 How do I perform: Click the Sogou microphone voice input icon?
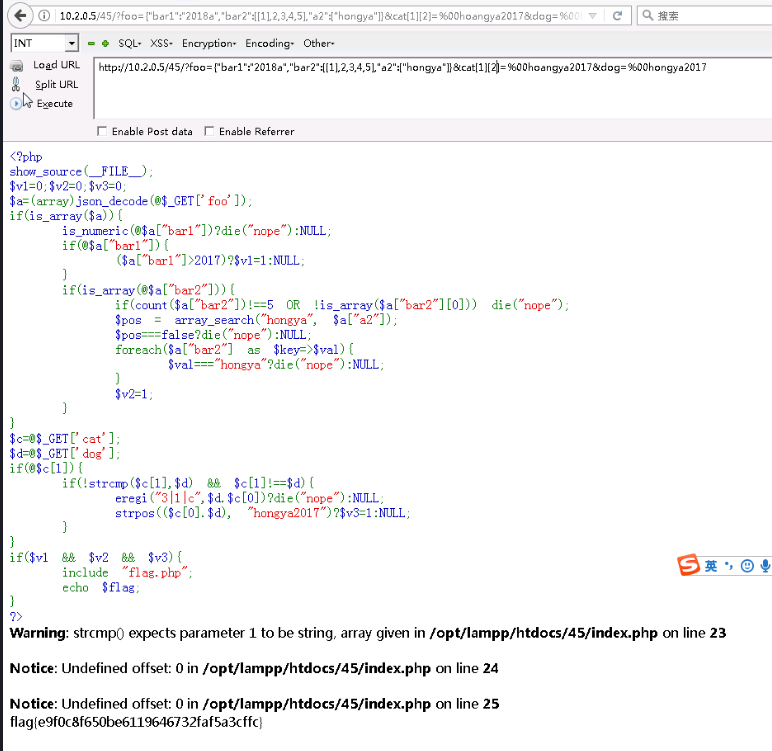click(765, 566)
